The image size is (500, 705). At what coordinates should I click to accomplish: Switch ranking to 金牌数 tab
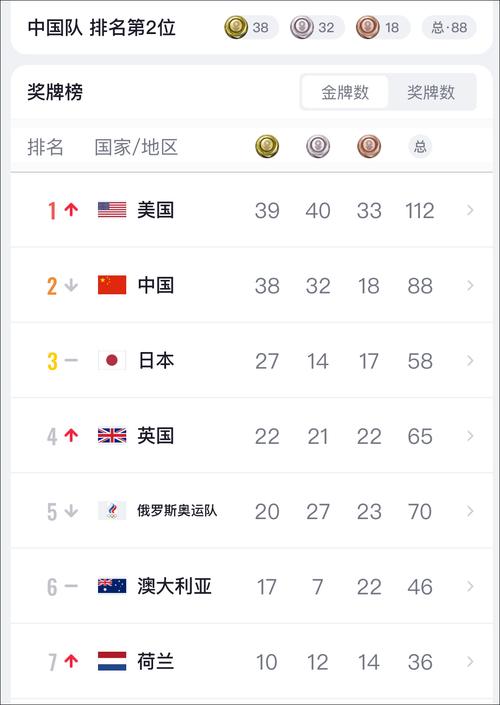[345, 92]
